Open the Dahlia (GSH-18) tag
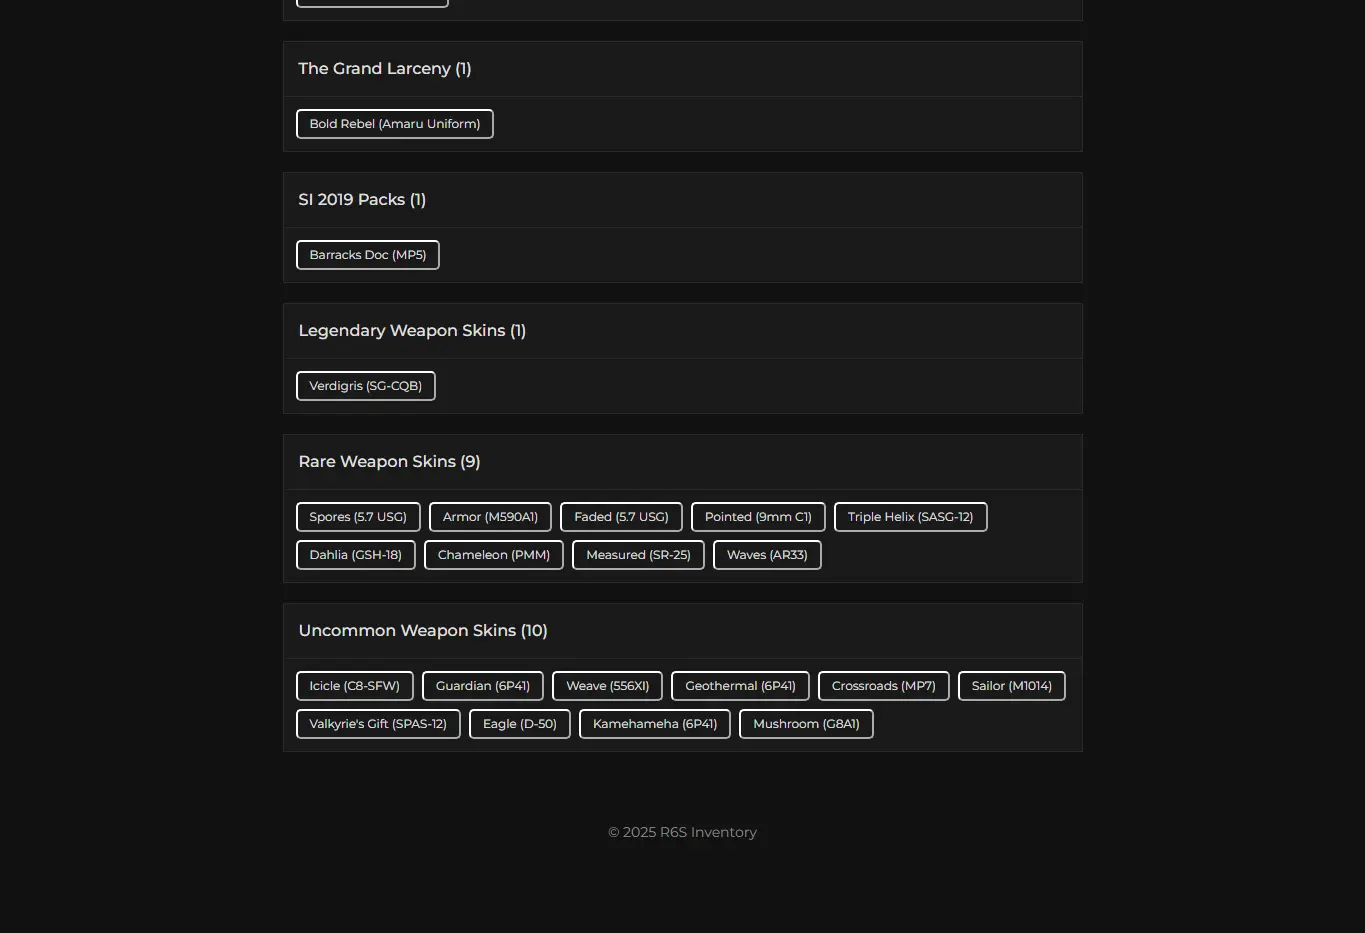The height and width of the screenshot is (933, 1365). (355, 555)
